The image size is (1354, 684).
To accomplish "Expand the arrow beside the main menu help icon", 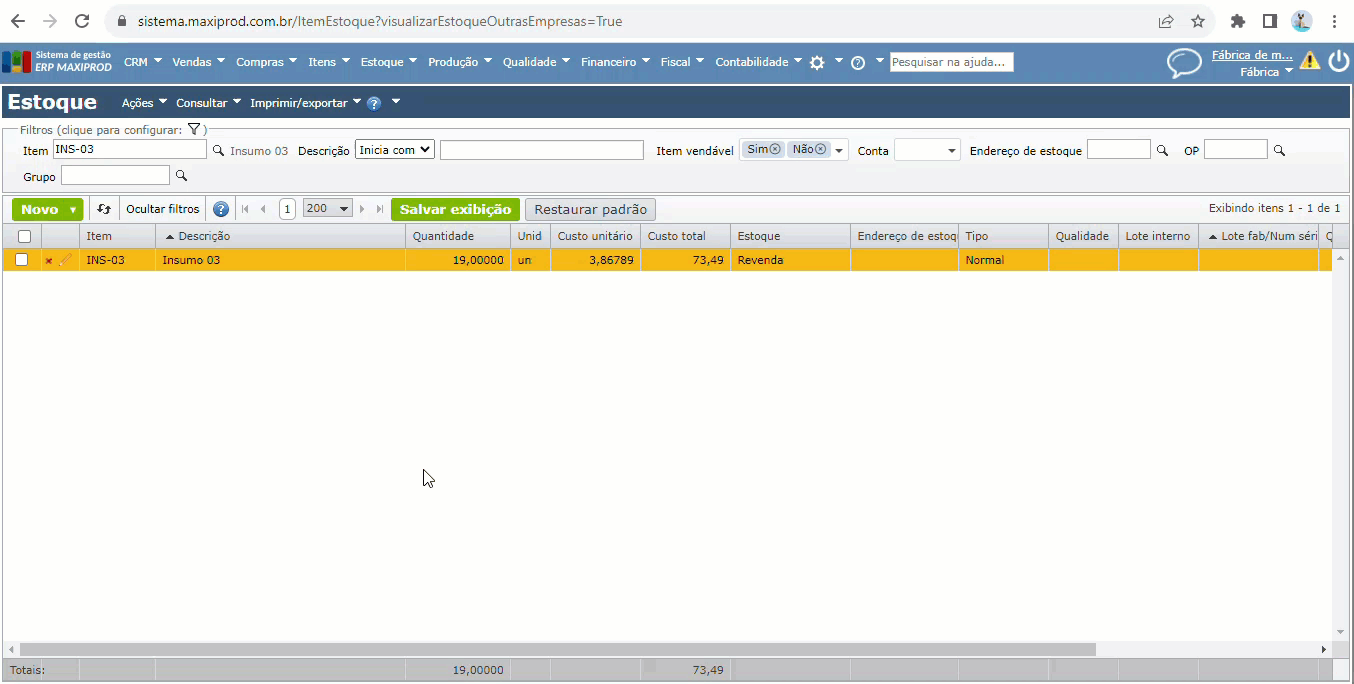I will coord(880,60).
